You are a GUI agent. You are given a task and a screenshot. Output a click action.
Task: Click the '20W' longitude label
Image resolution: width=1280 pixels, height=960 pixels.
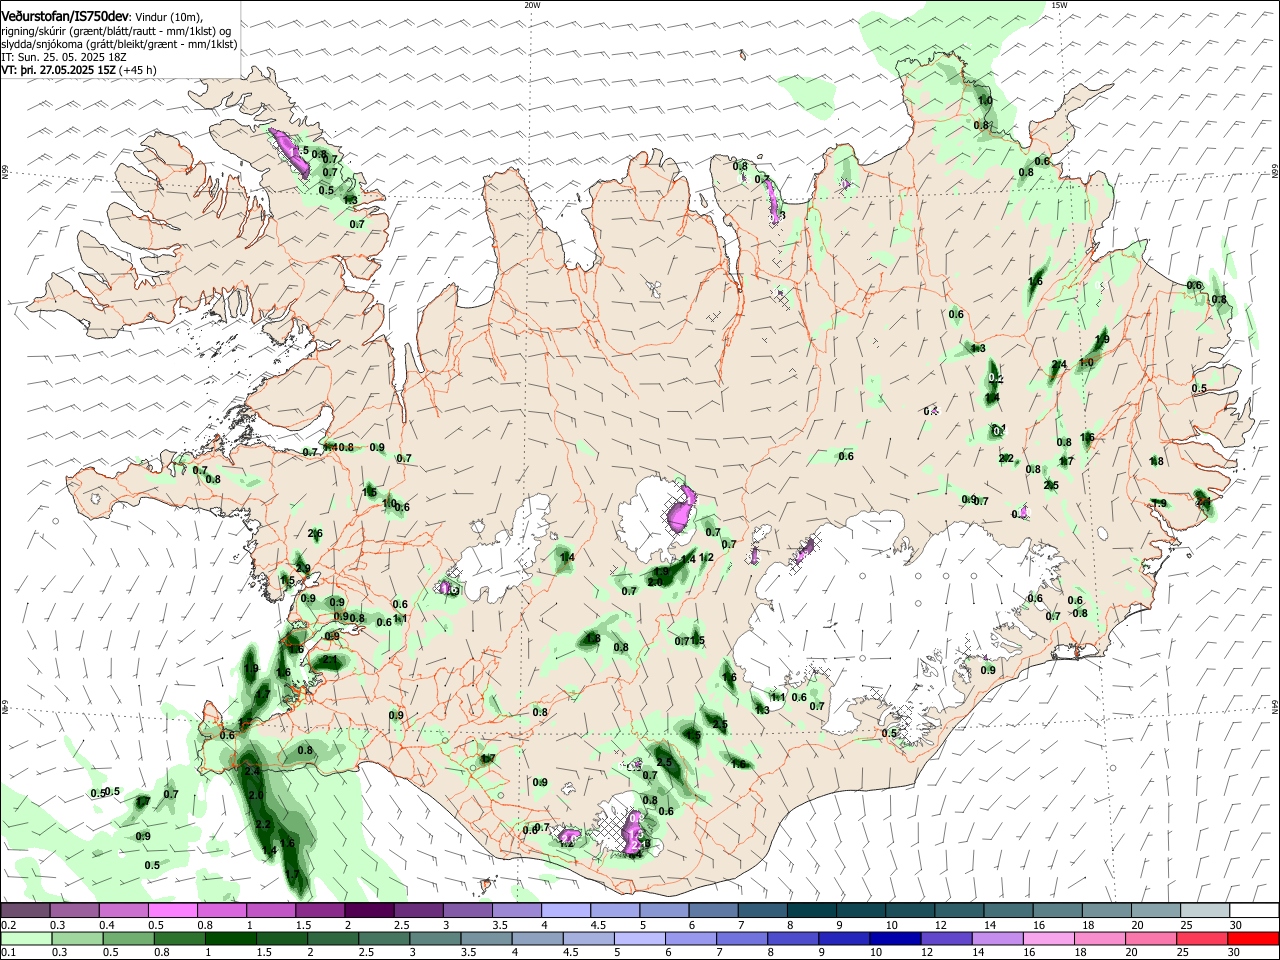[x=532, y=5]
